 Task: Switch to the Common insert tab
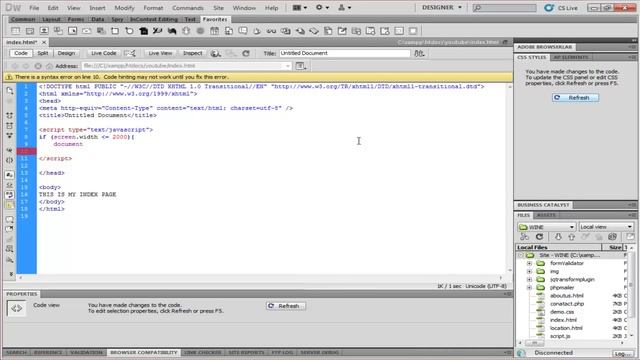click(x=23, y=19)
